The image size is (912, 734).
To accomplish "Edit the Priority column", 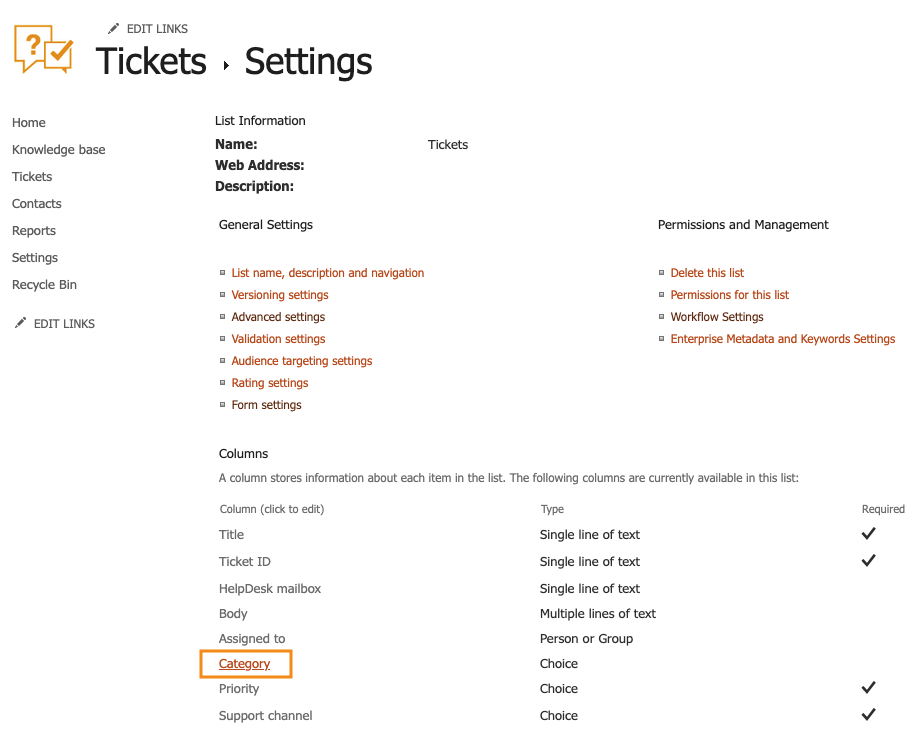I will [x=239, y=689].
